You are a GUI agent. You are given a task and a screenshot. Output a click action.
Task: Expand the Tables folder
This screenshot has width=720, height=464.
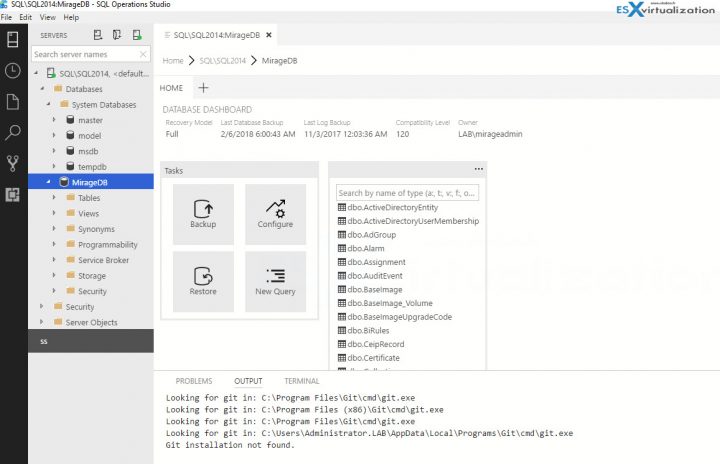pyautogui.click(x=54, y=198)
